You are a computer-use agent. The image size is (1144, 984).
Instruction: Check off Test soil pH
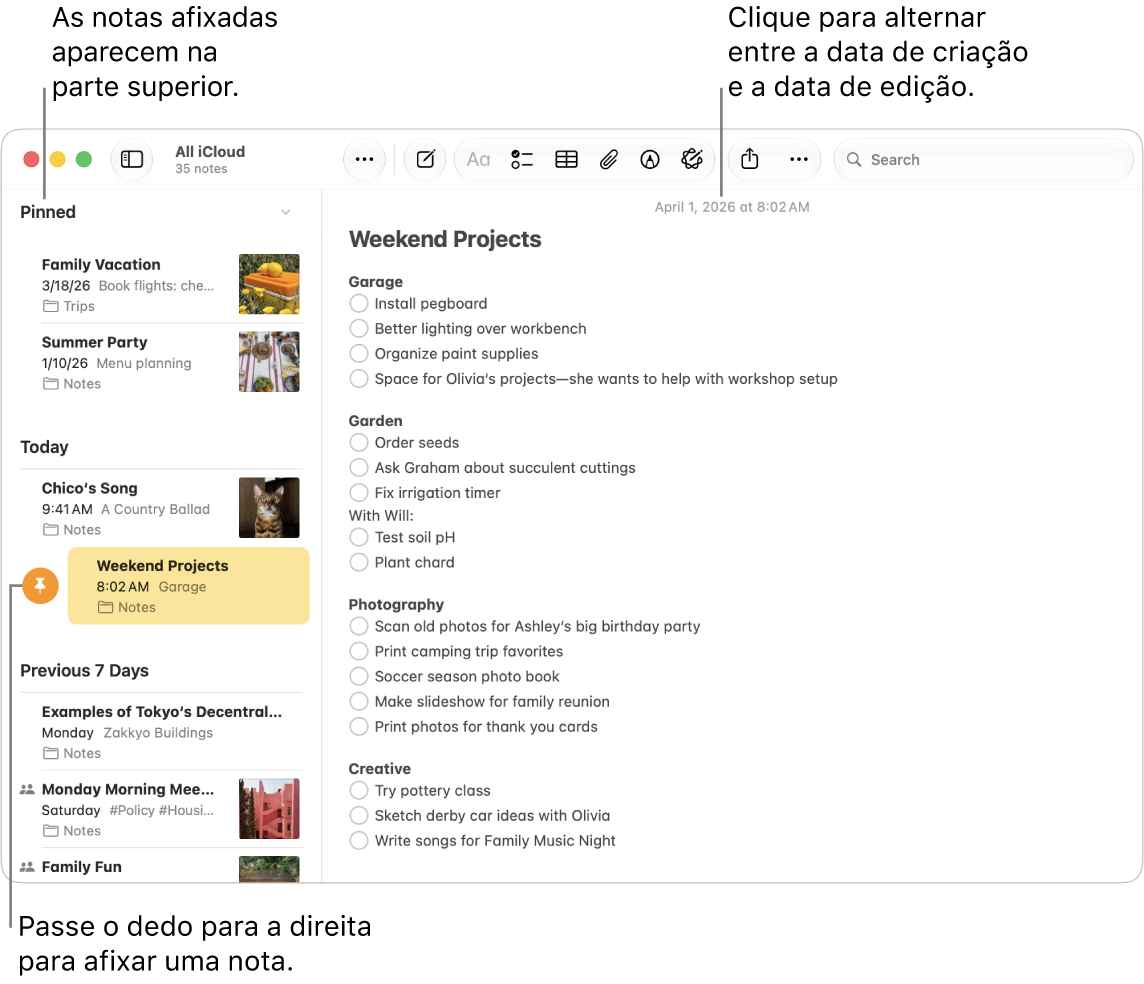(x=358, y=538)
